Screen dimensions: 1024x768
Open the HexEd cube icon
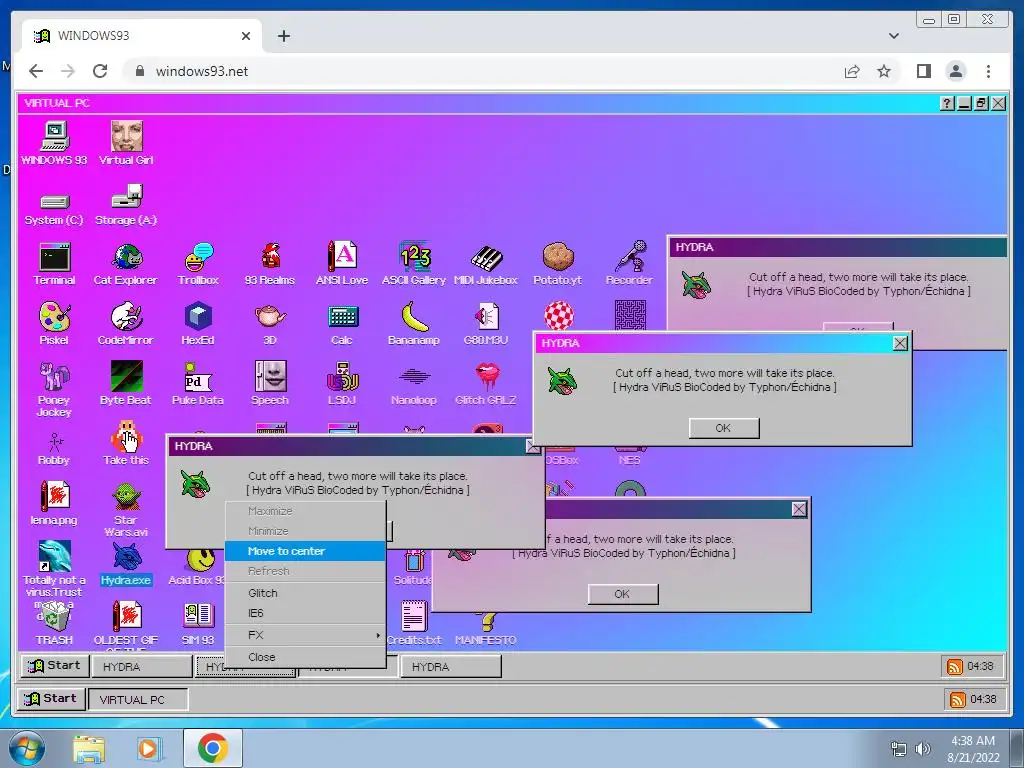tap(198, 325)
